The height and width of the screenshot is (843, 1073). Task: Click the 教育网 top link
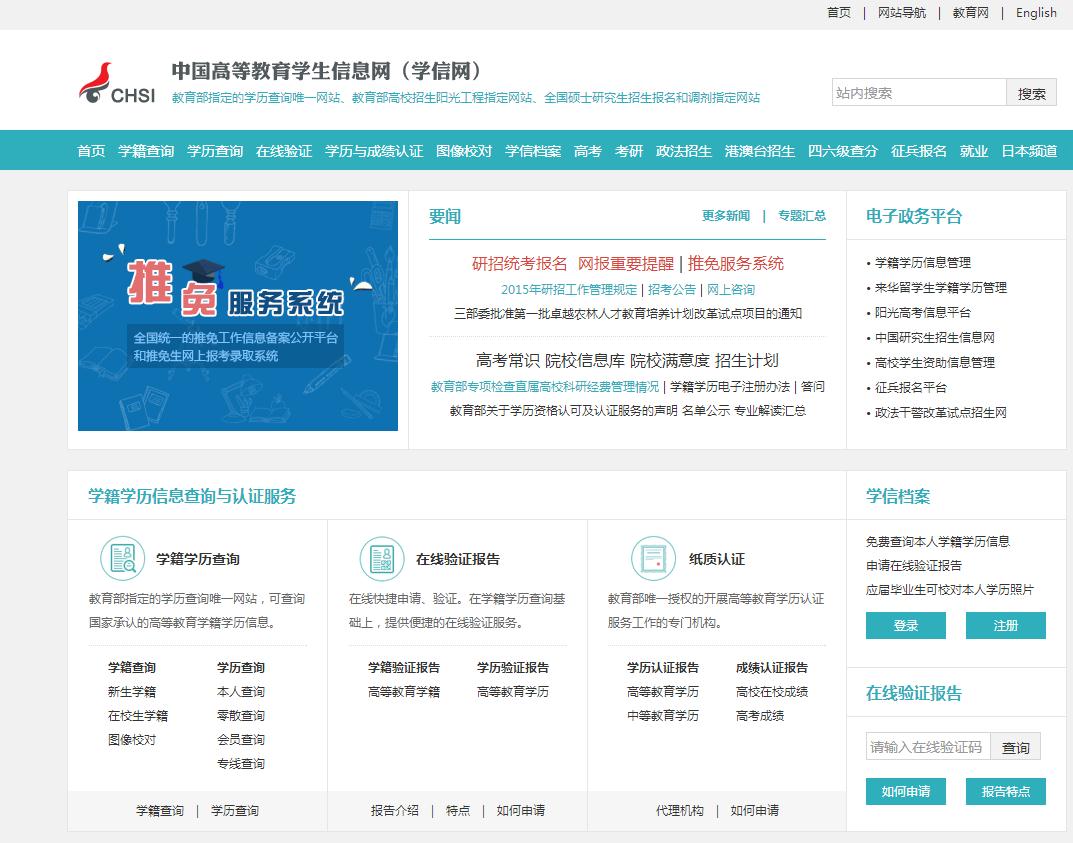click(x=970, y=12)
